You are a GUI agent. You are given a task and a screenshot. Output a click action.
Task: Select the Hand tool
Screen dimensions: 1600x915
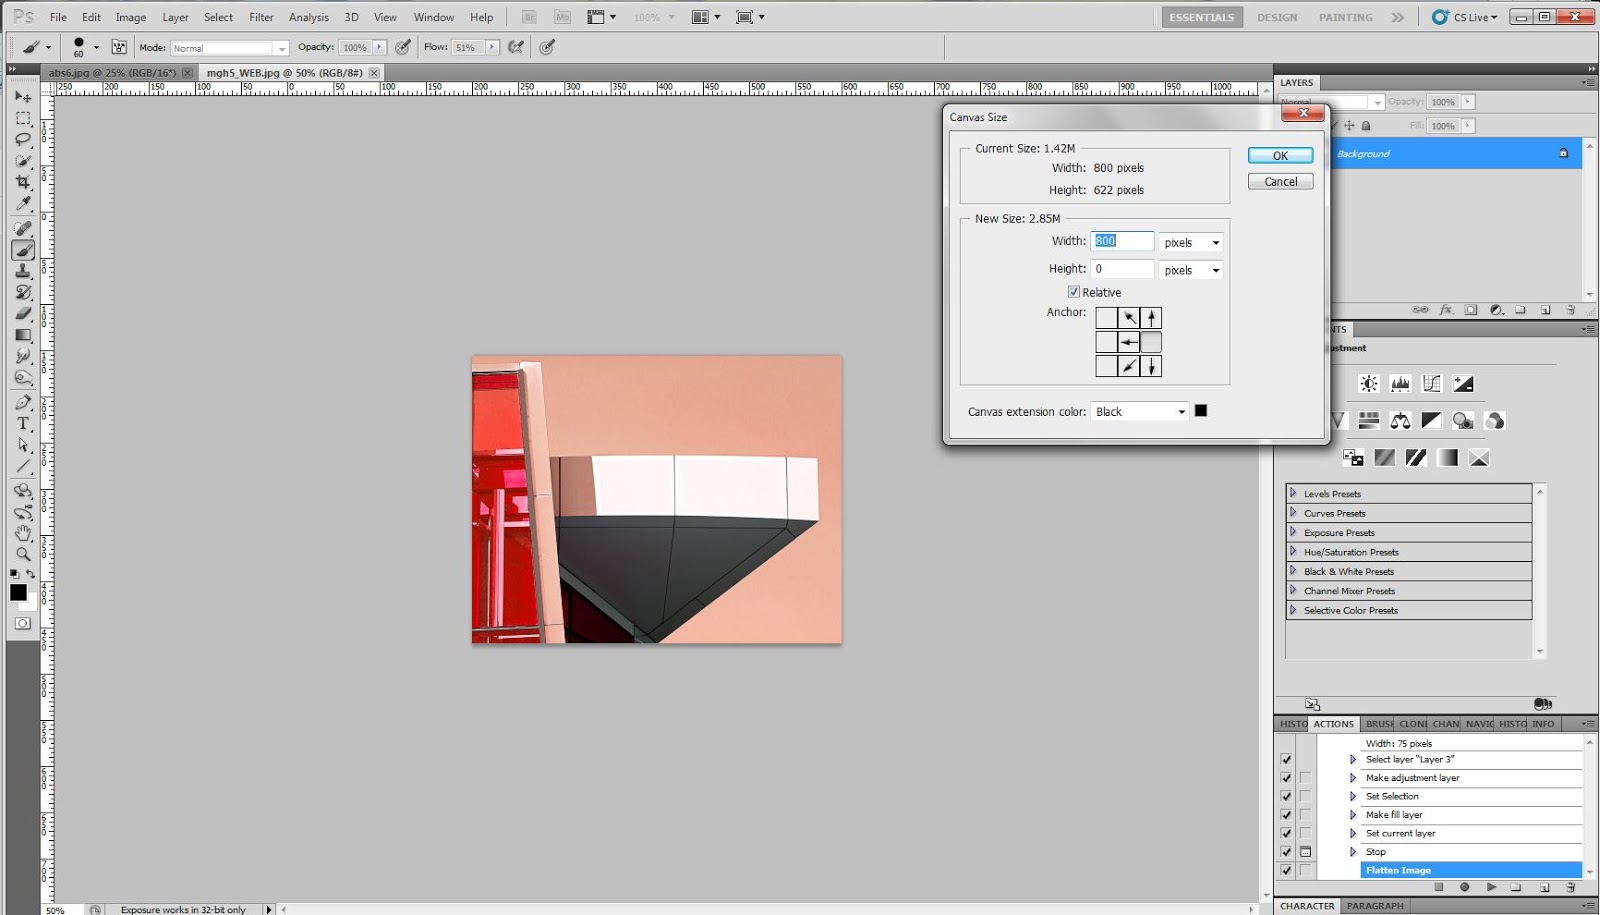23,533
